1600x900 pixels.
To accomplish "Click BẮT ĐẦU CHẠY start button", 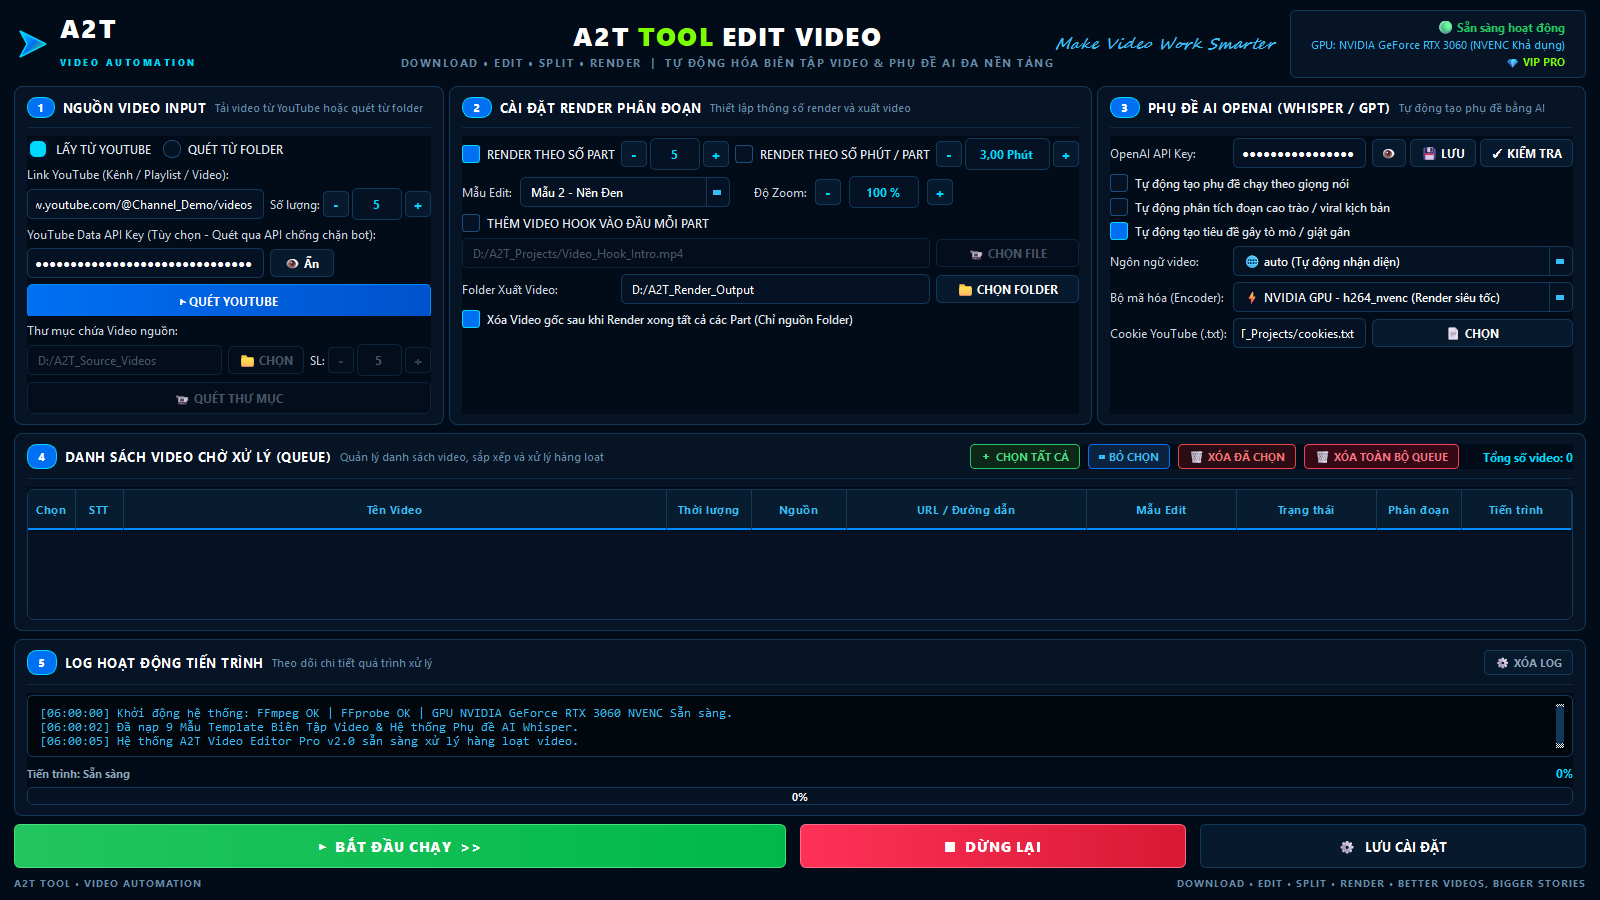I will (x=400, y=846).
